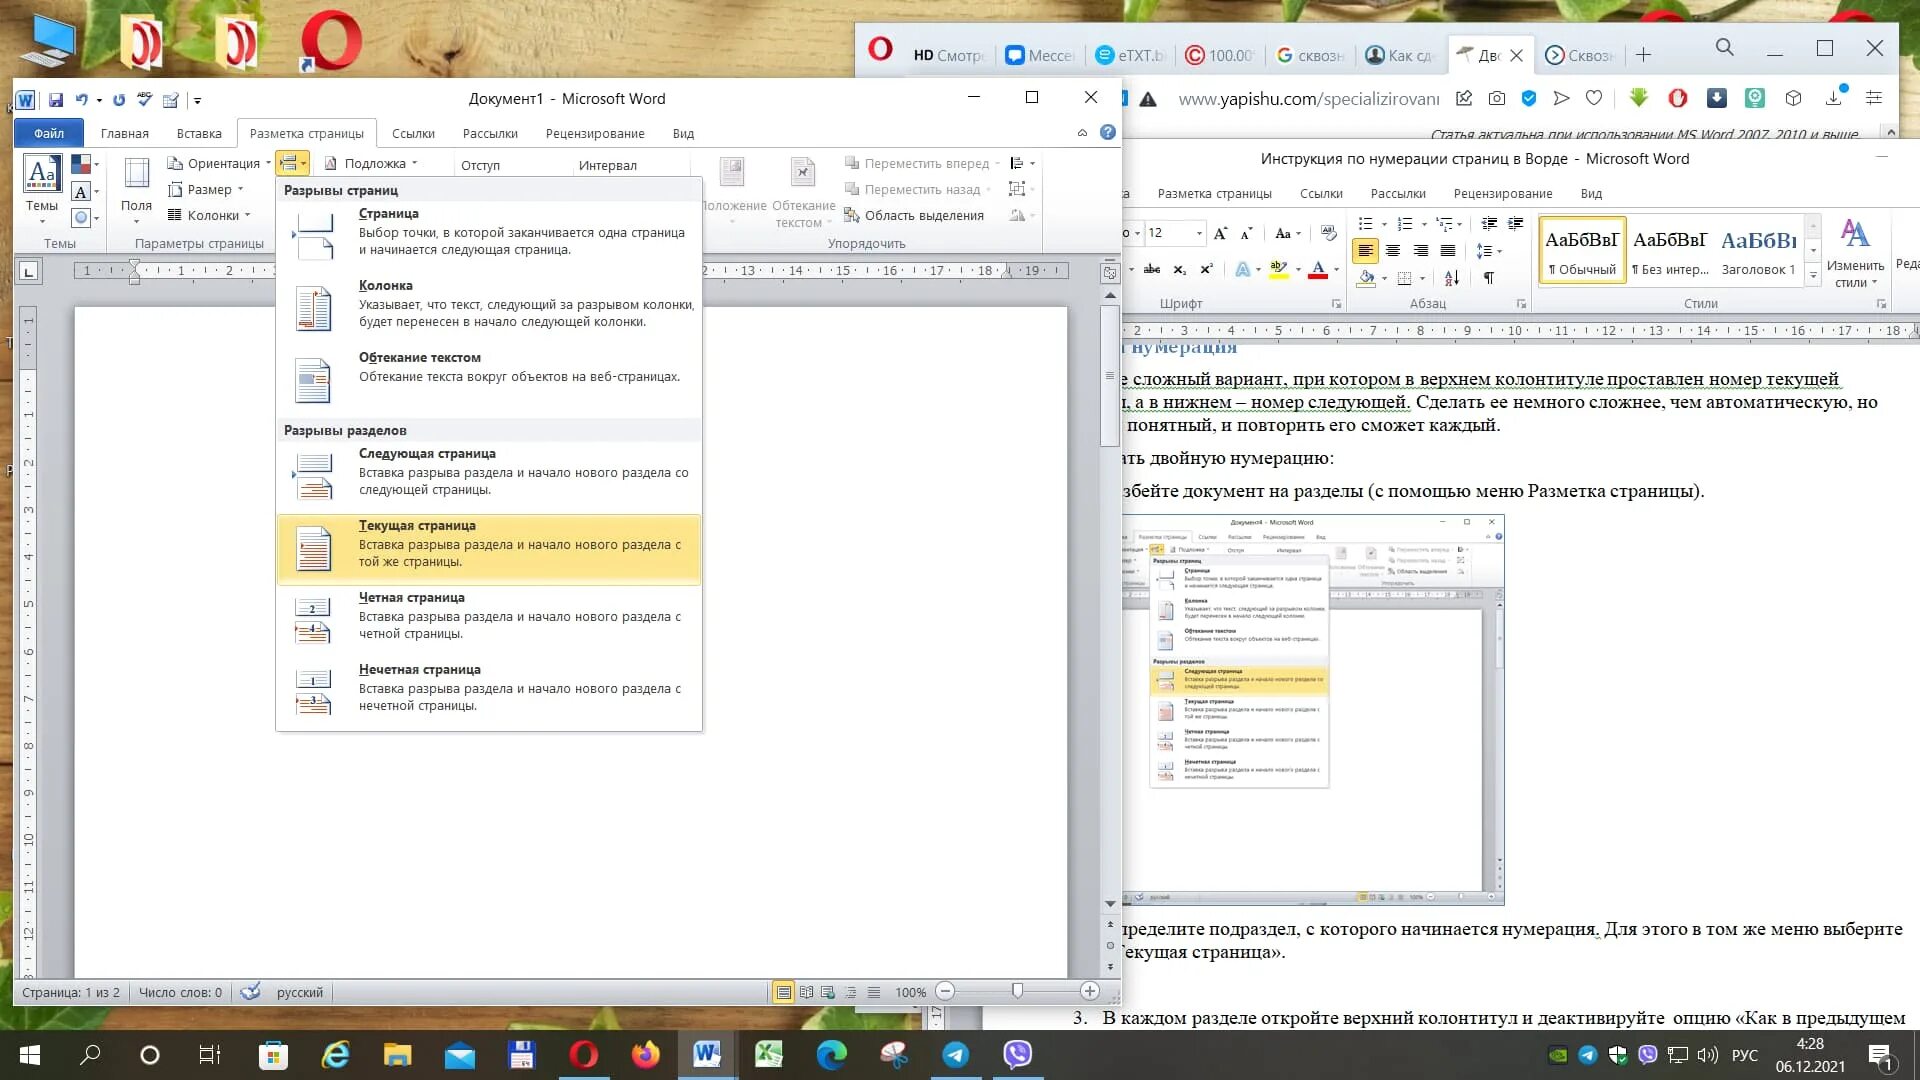Click the Undo icon in Word title bar
This screenshot has width=1920, height=1080.
coord(82,100)
